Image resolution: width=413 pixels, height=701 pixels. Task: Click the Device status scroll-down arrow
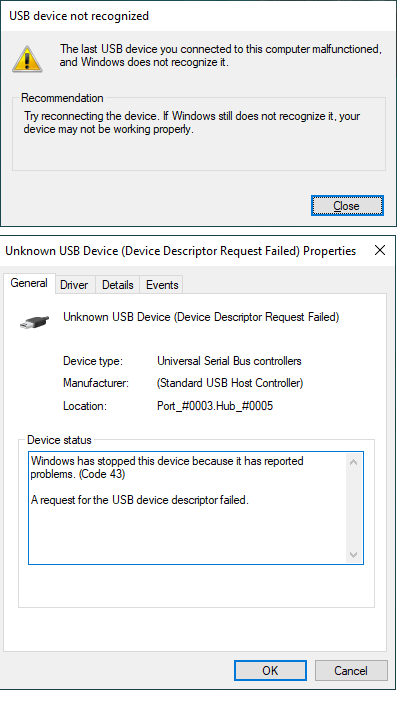pyautogui.click(x=353, y=555)
